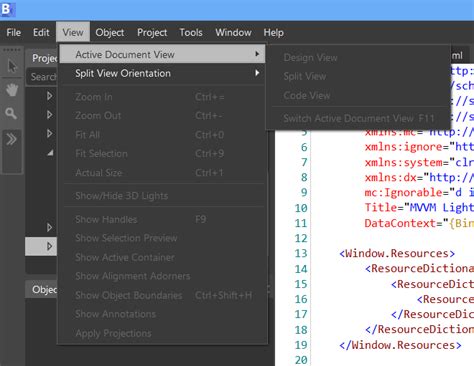Open the Object menu
Screen dimensions: 474x366
[110, 33]
